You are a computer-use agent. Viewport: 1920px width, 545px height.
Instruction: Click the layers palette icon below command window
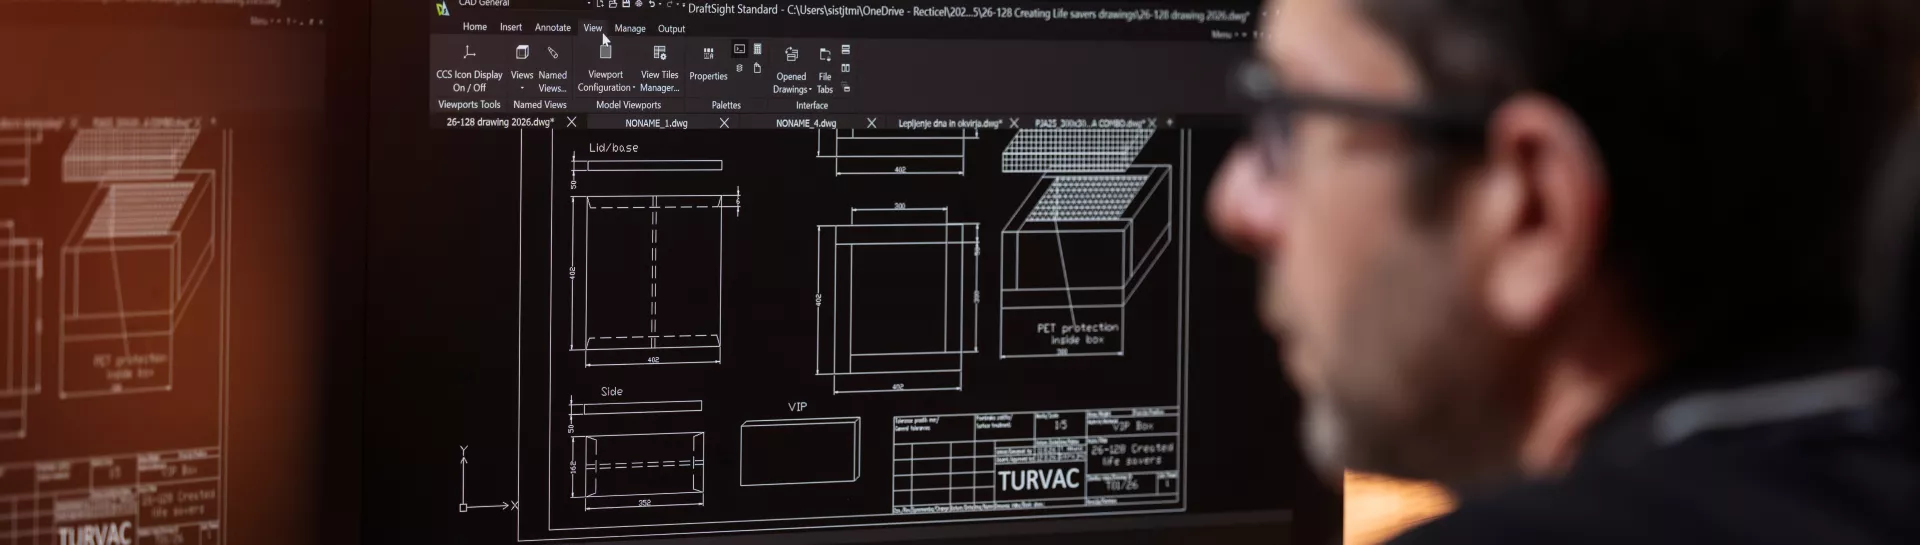pos(739,68)
